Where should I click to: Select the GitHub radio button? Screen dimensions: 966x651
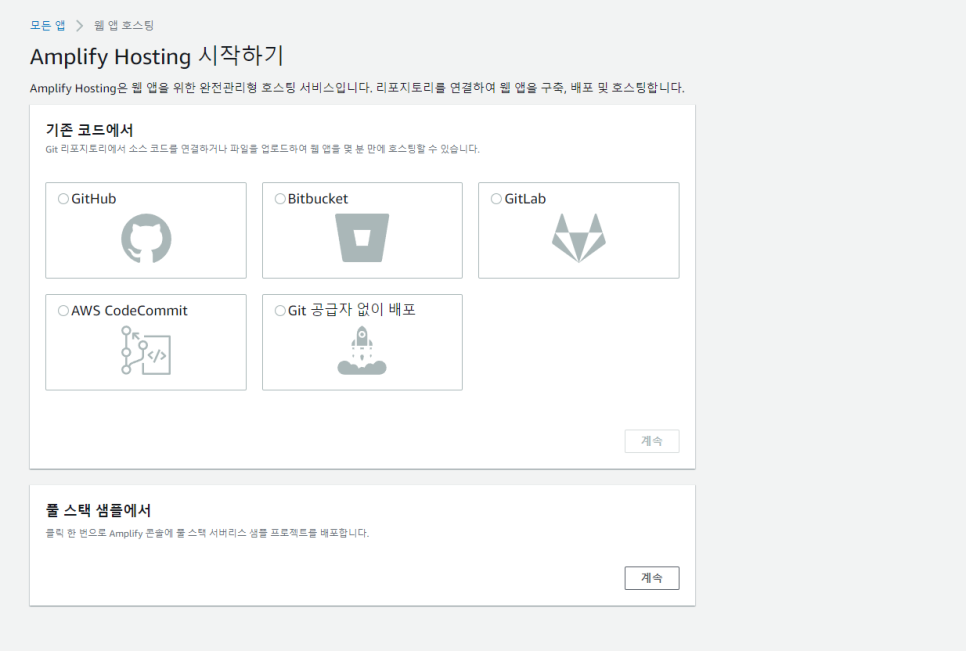63,198
